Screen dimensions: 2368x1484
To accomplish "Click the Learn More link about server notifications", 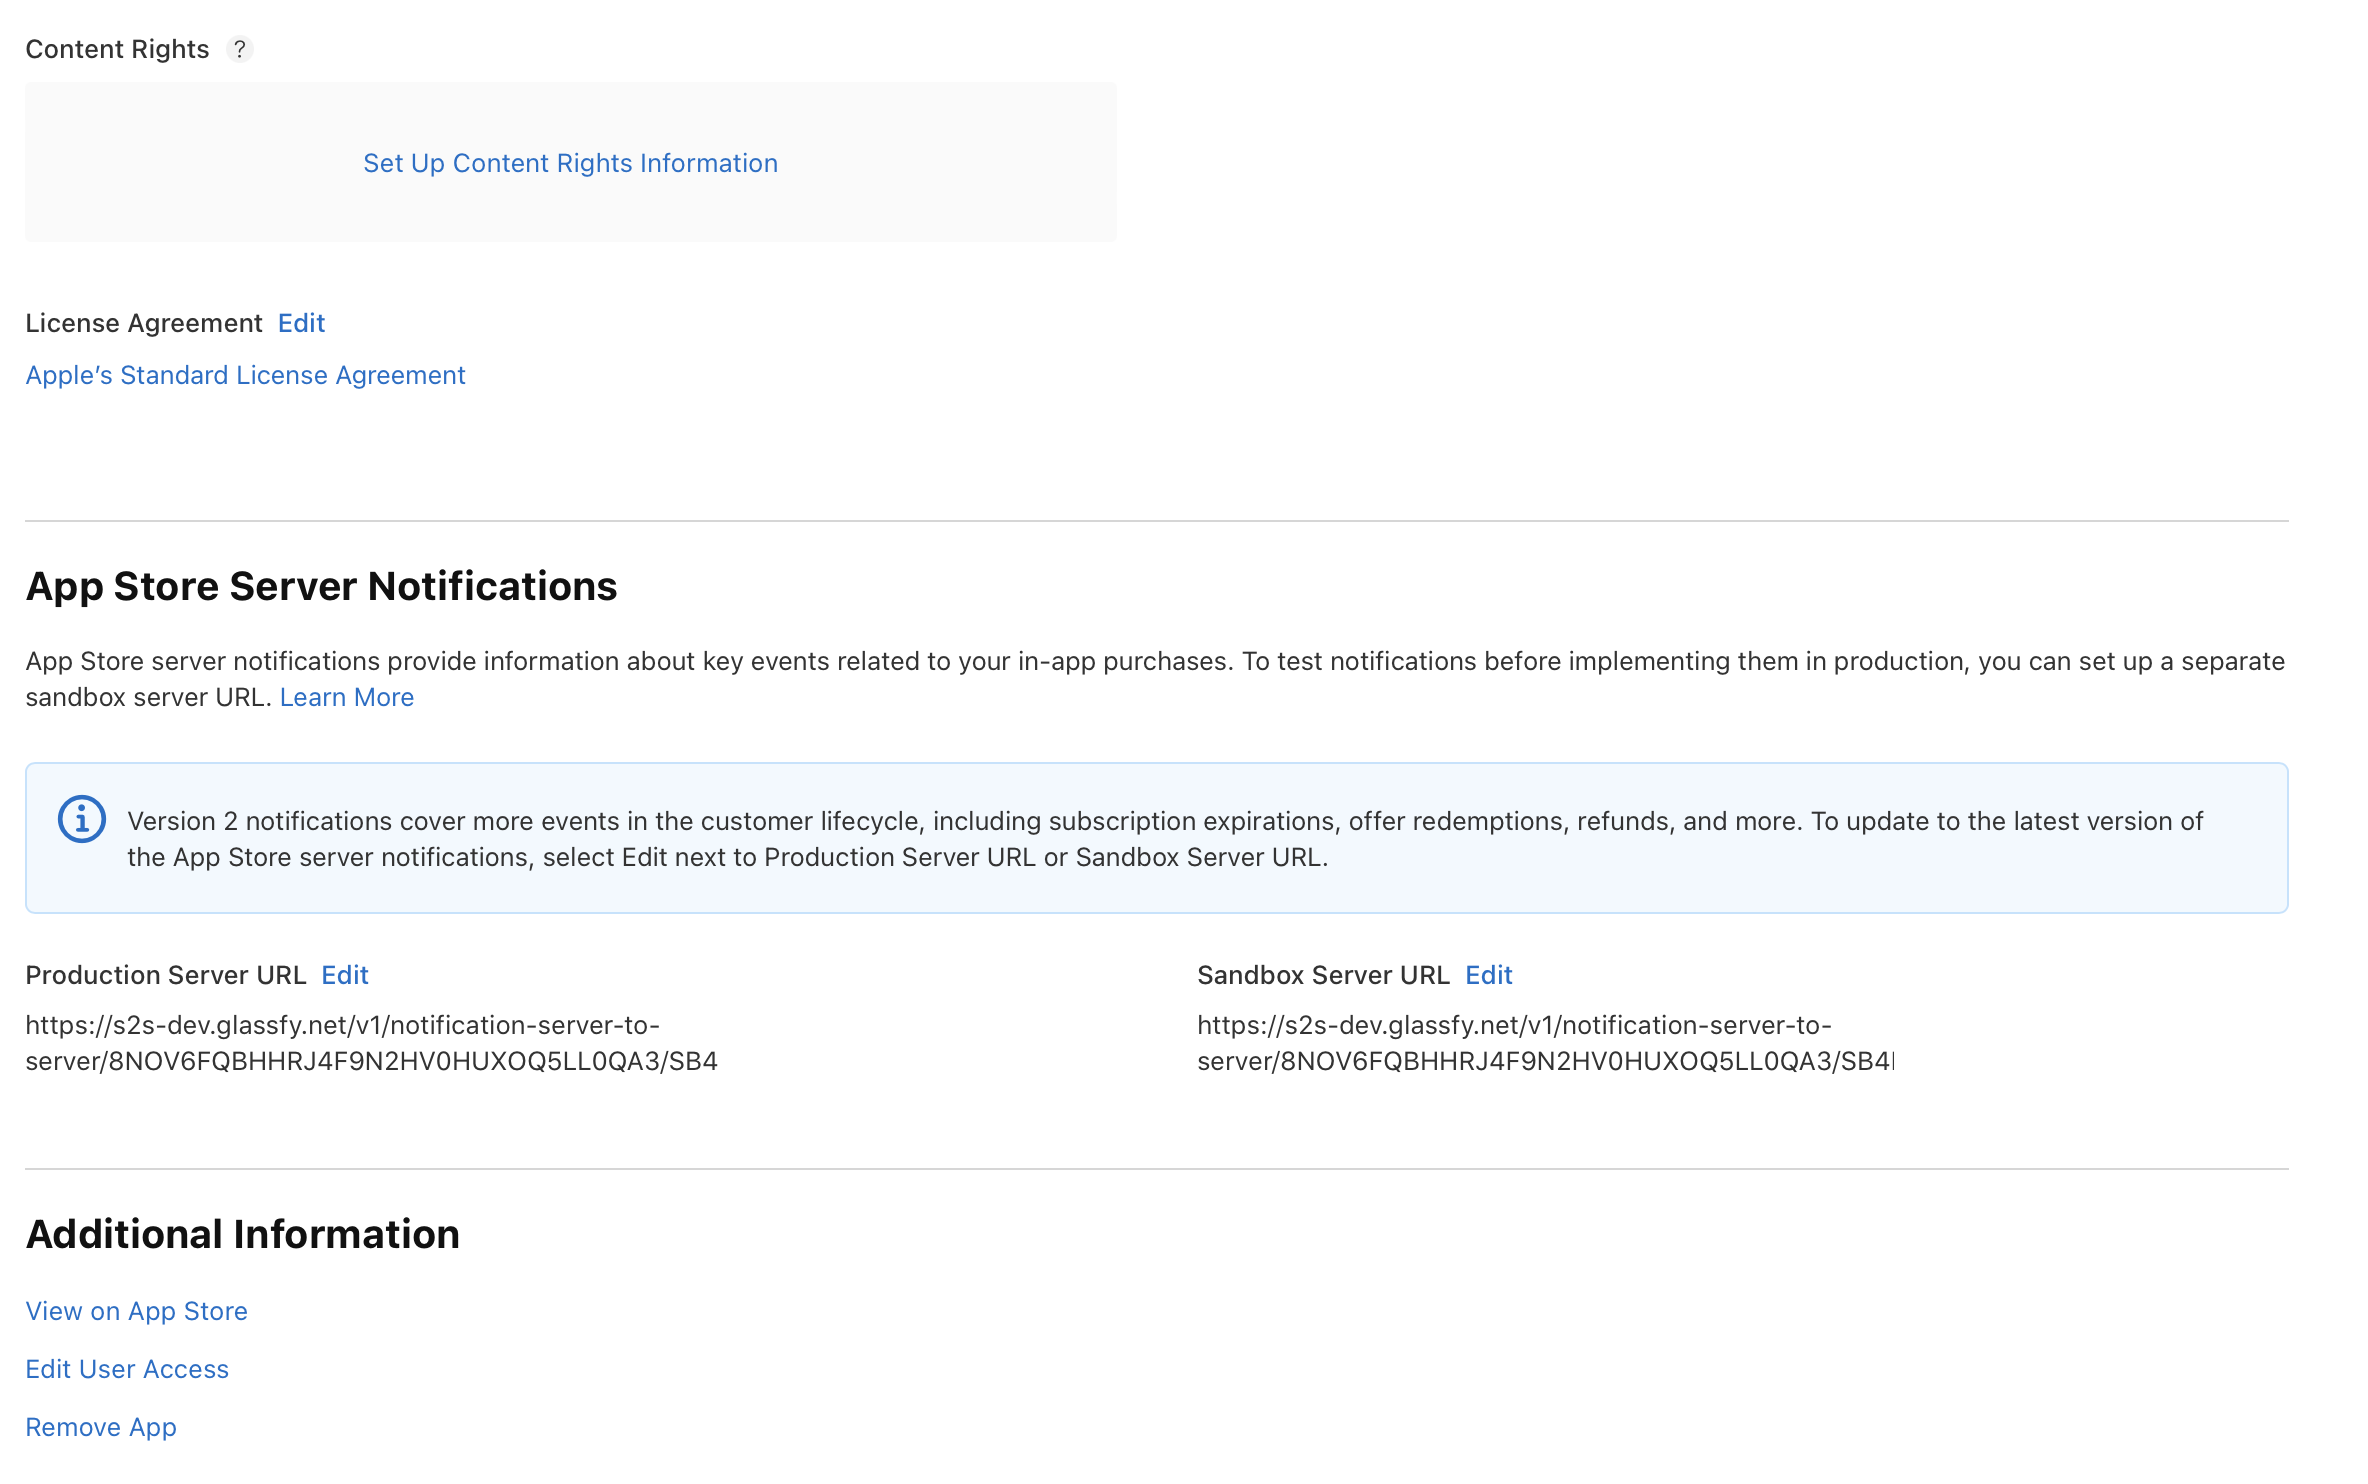I will tap(346, 697).
